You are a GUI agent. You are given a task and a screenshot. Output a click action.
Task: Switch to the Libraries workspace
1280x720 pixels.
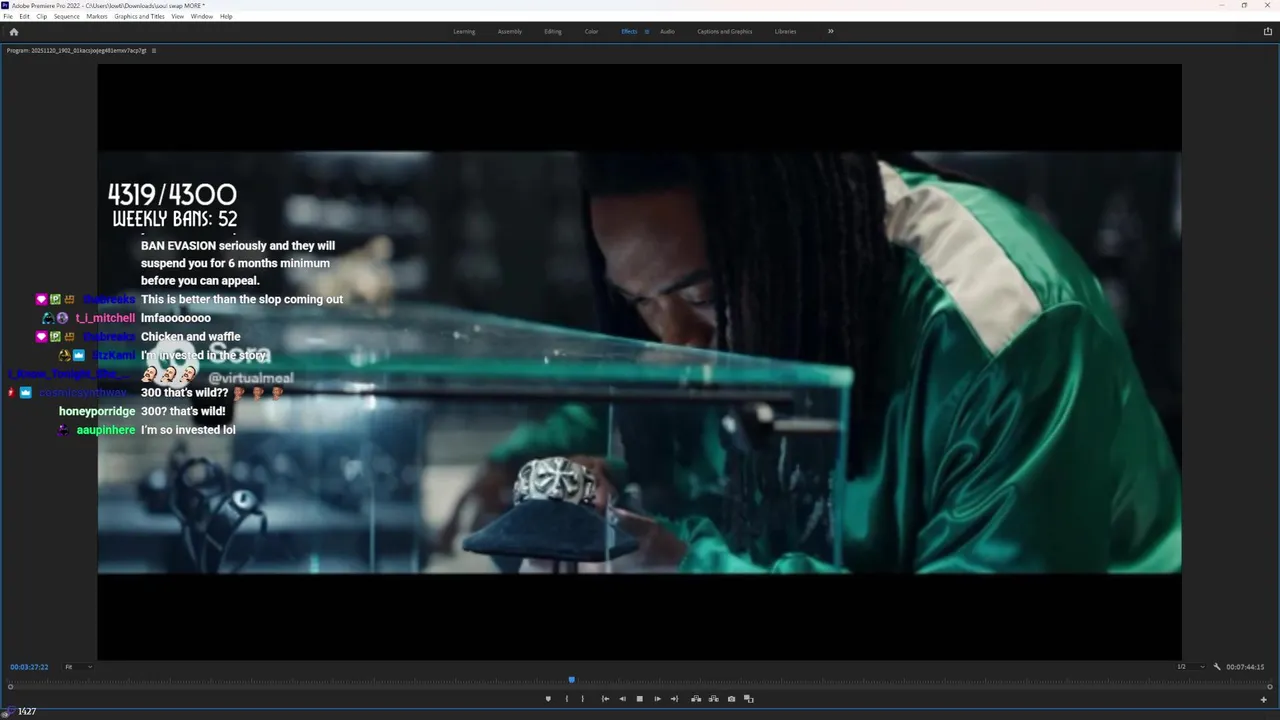786,31
